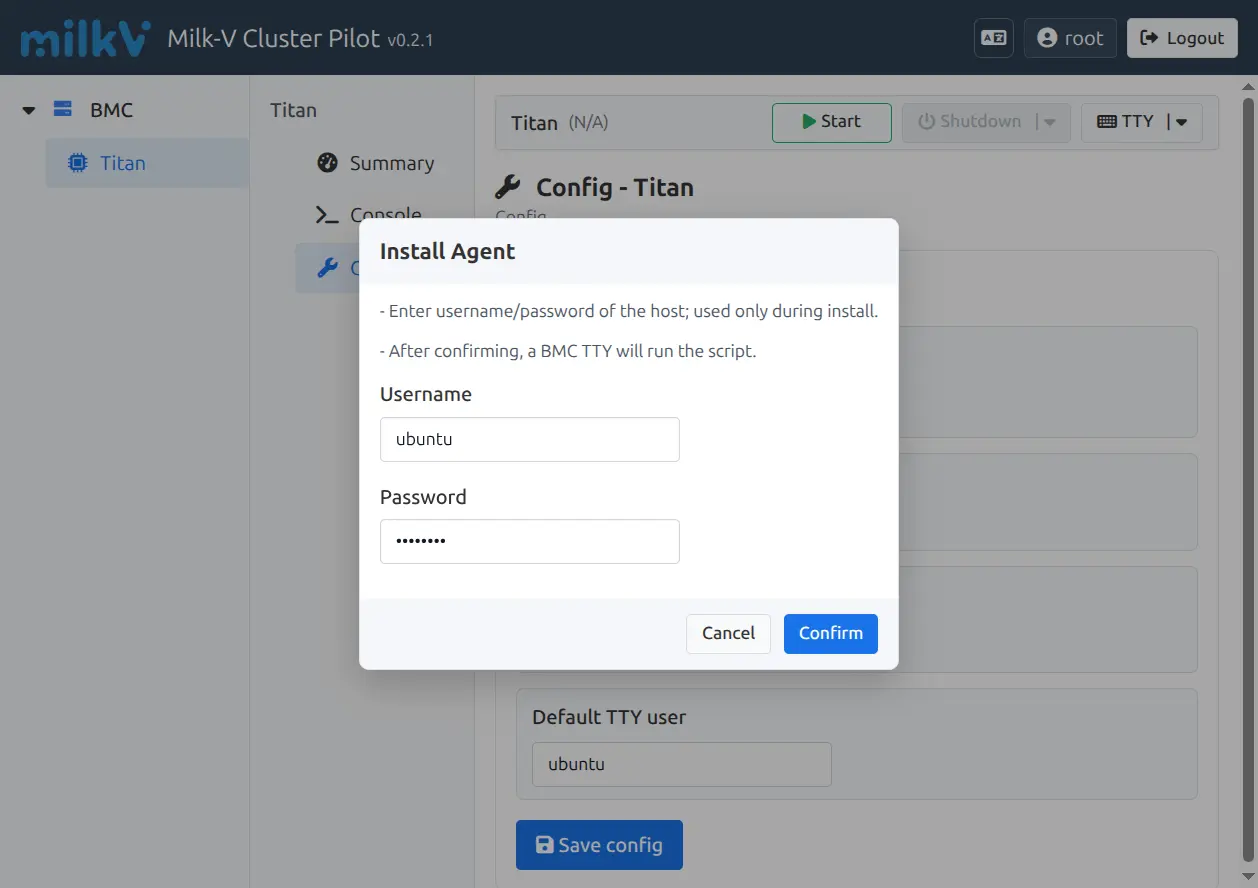Open the Summary tab

pyautogui.click(x=391, y=163)
